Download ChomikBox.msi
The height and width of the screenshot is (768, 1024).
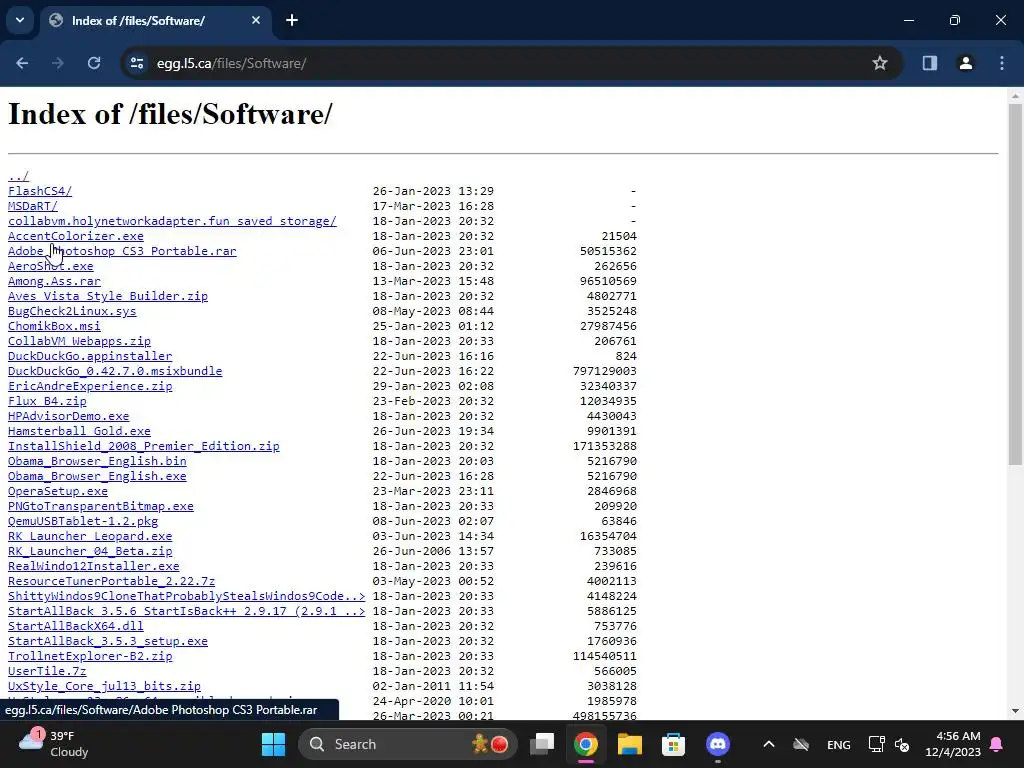pos(54,327)
